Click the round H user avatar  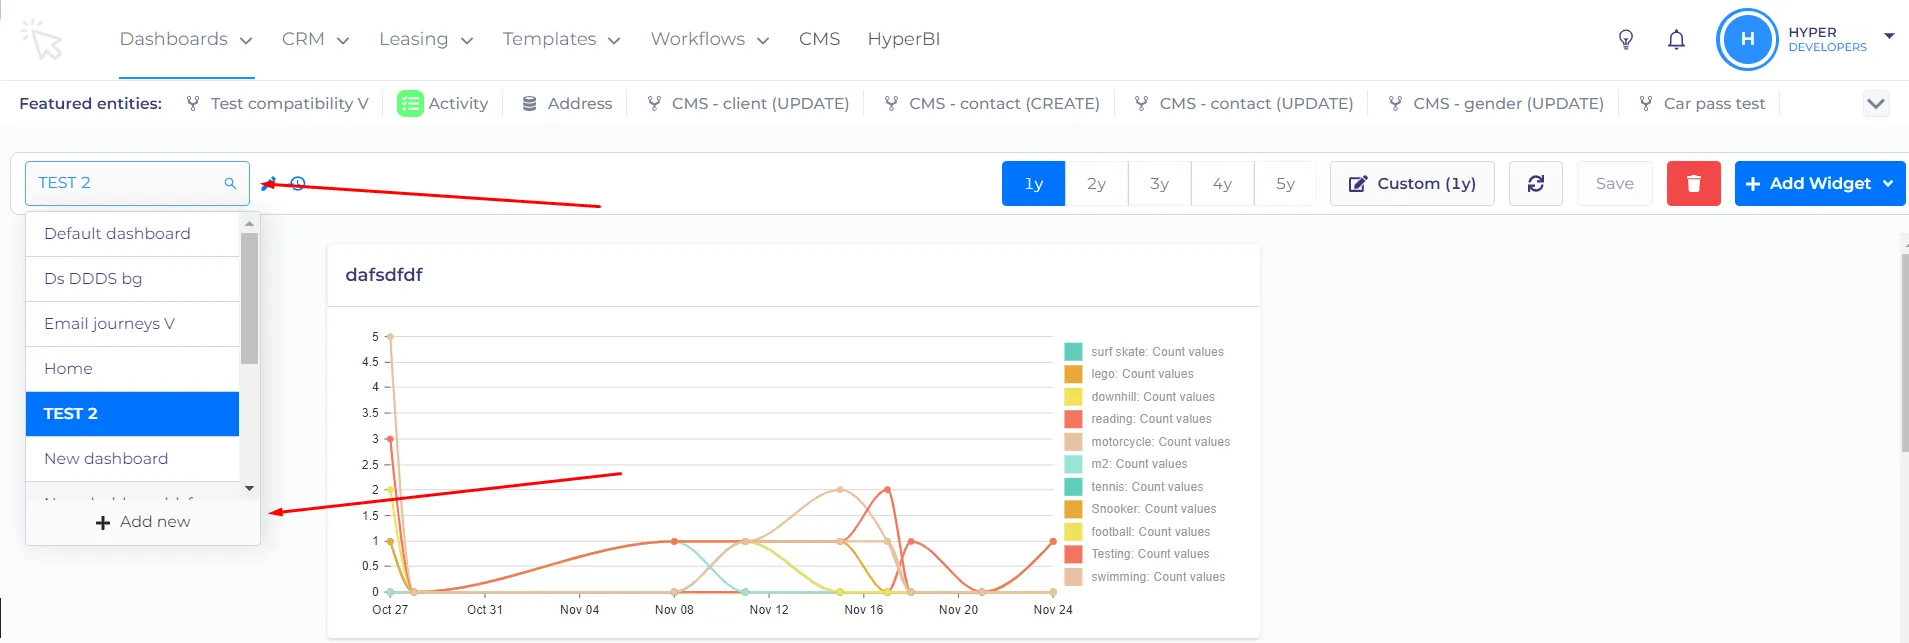click(1747, 39)
